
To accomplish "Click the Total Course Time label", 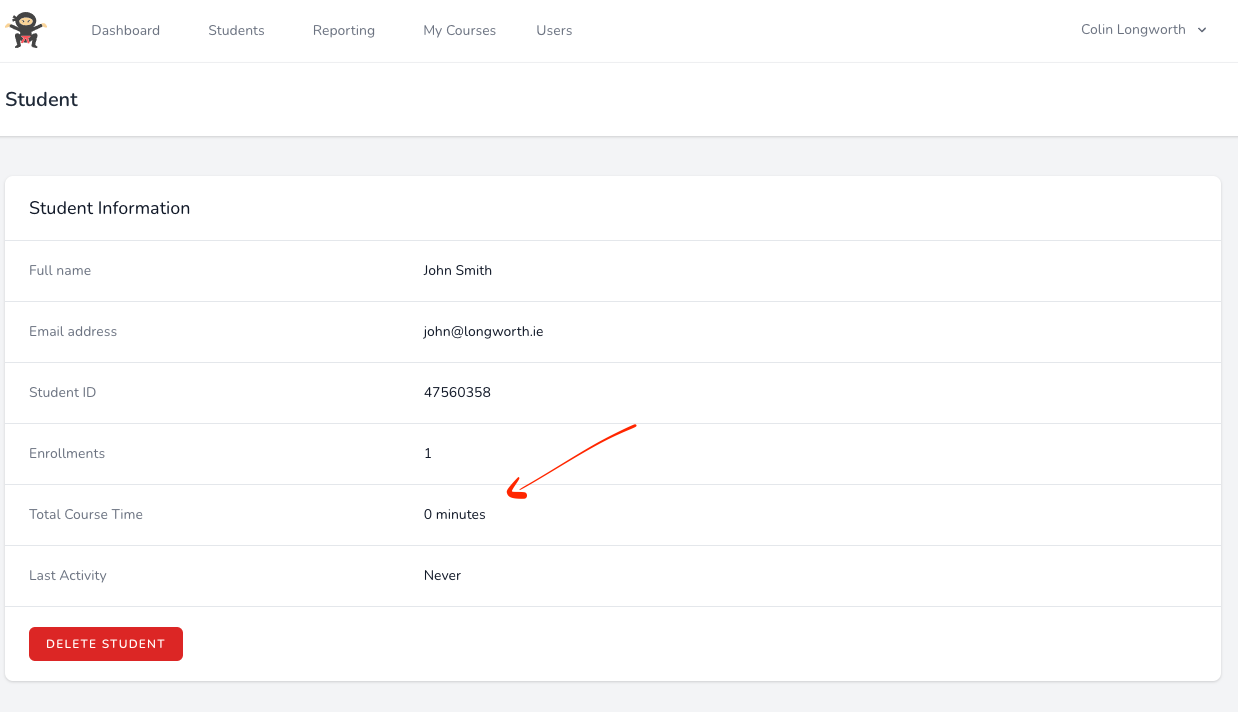I will [86, 514].
